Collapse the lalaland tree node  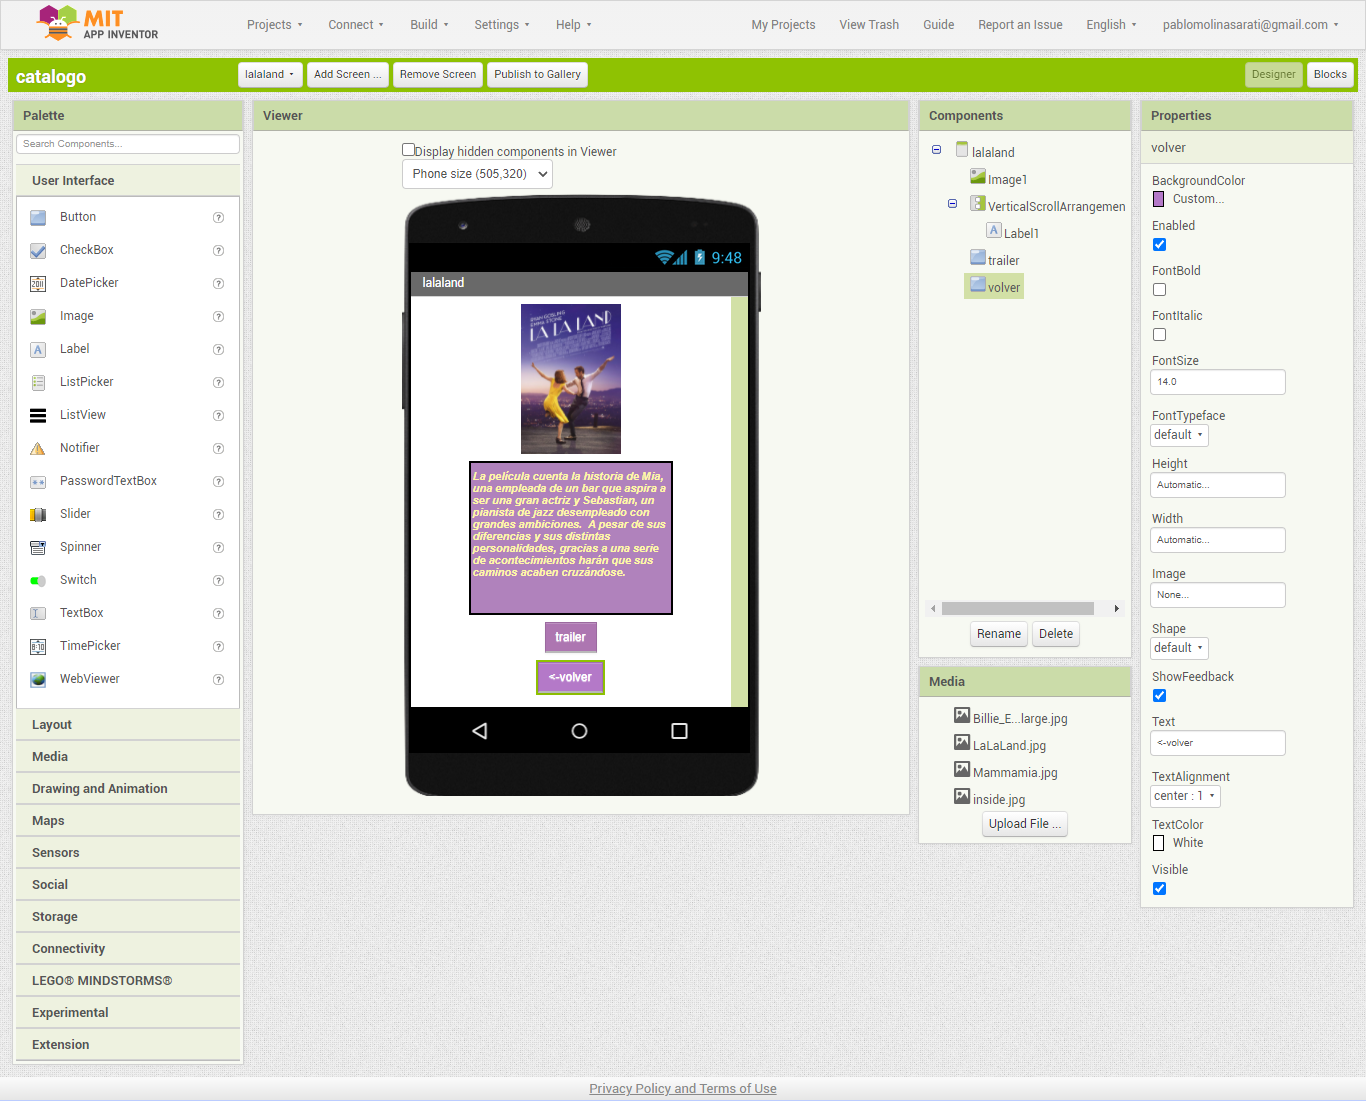936,150
